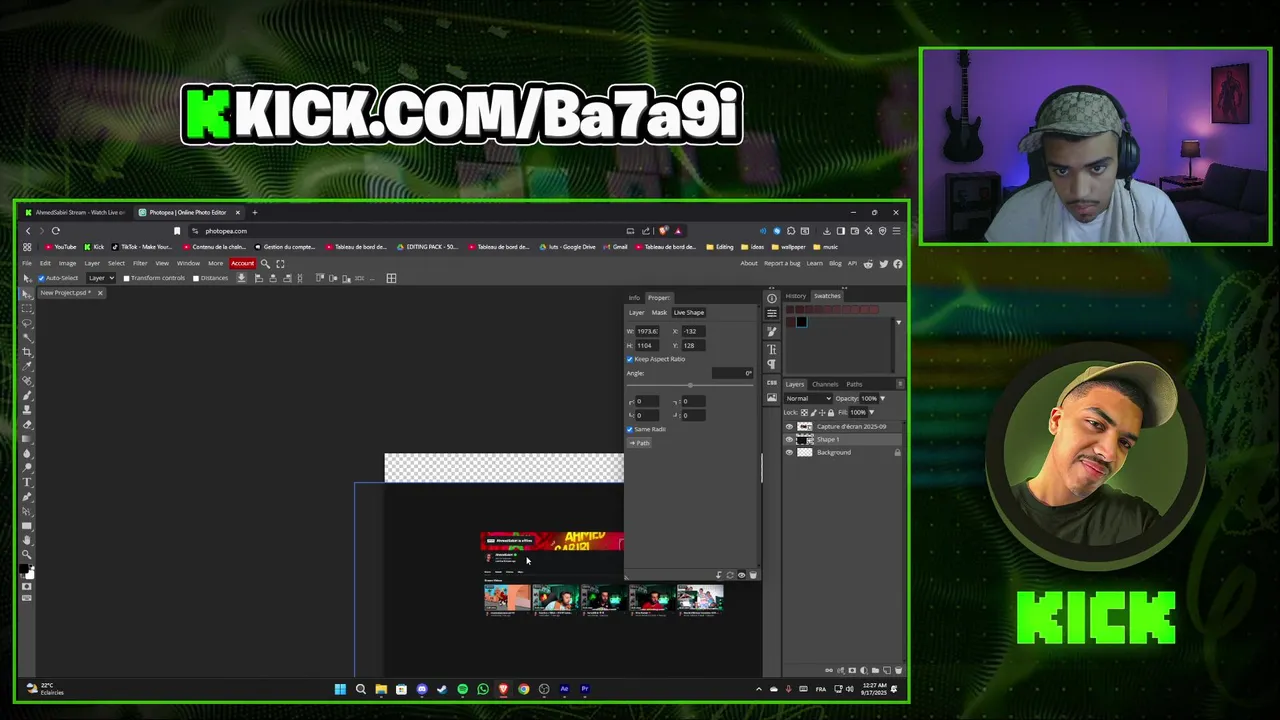
Task: Enable the Distances checkbox
Action: point(196,278)
